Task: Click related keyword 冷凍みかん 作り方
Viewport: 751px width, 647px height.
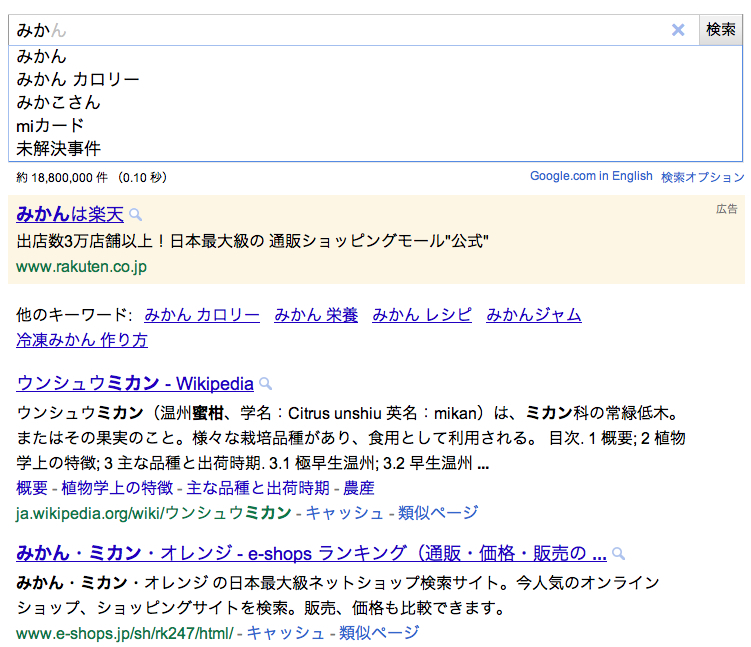Action: tap(82, 340)
